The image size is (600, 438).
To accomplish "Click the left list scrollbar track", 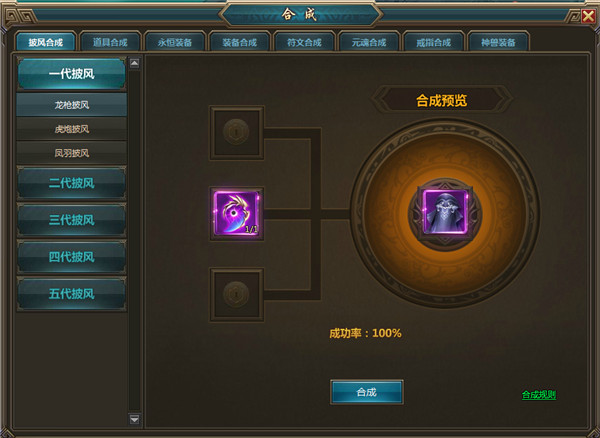I will click(x=134, y=241).
